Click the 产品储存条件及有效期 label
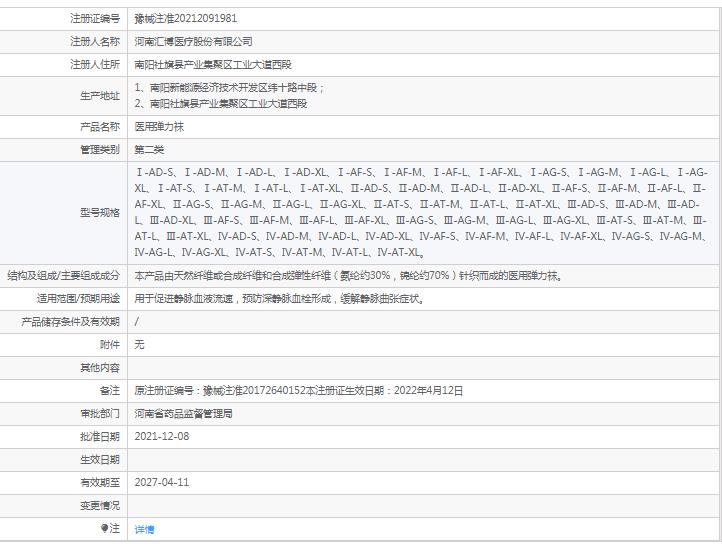722x549 pixels. tap(70, 322)
